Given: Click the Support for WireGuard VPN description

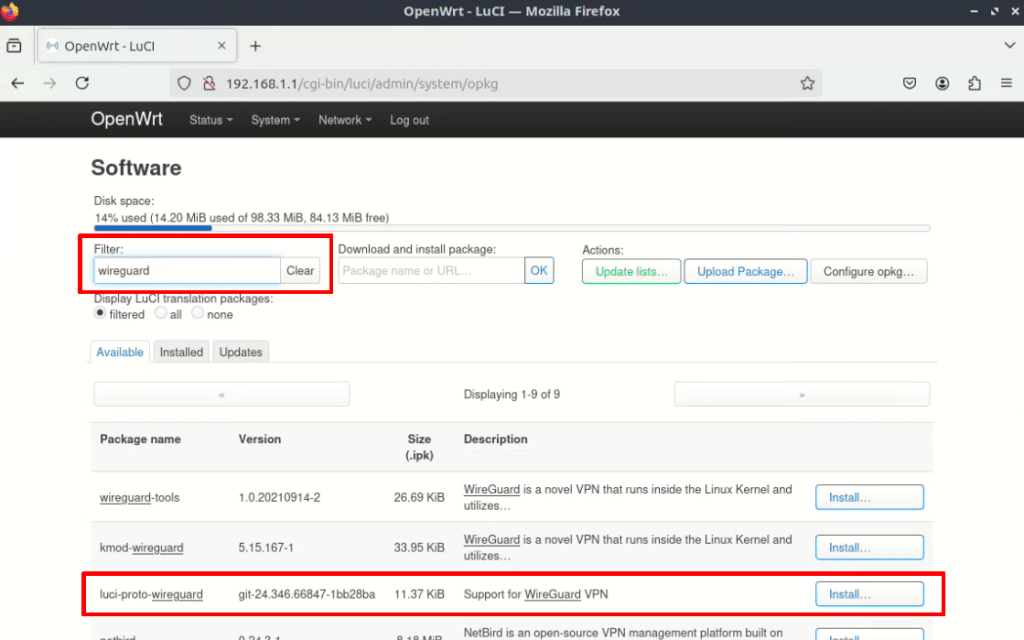Looking at the screenshot, I should click(536, 594).
